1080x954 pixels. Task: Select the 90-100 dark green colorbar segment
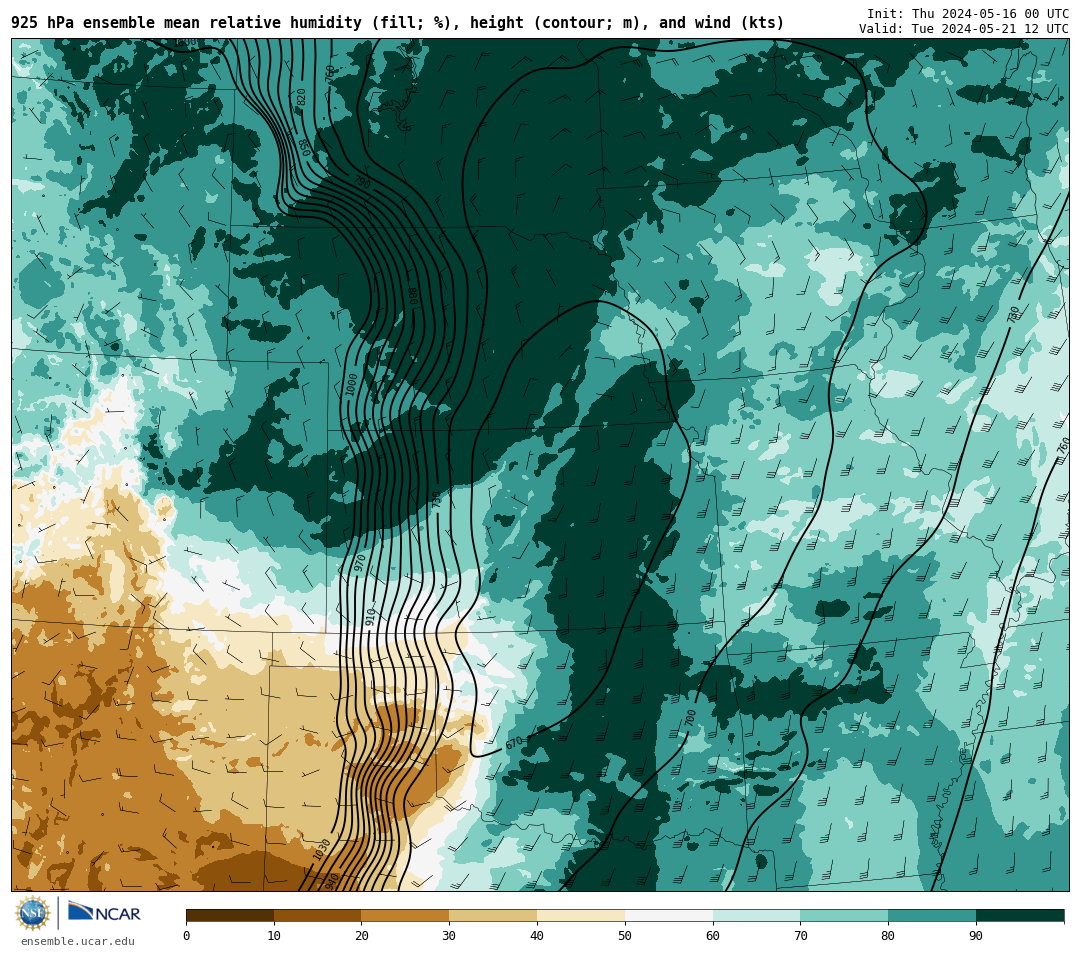1020,916
